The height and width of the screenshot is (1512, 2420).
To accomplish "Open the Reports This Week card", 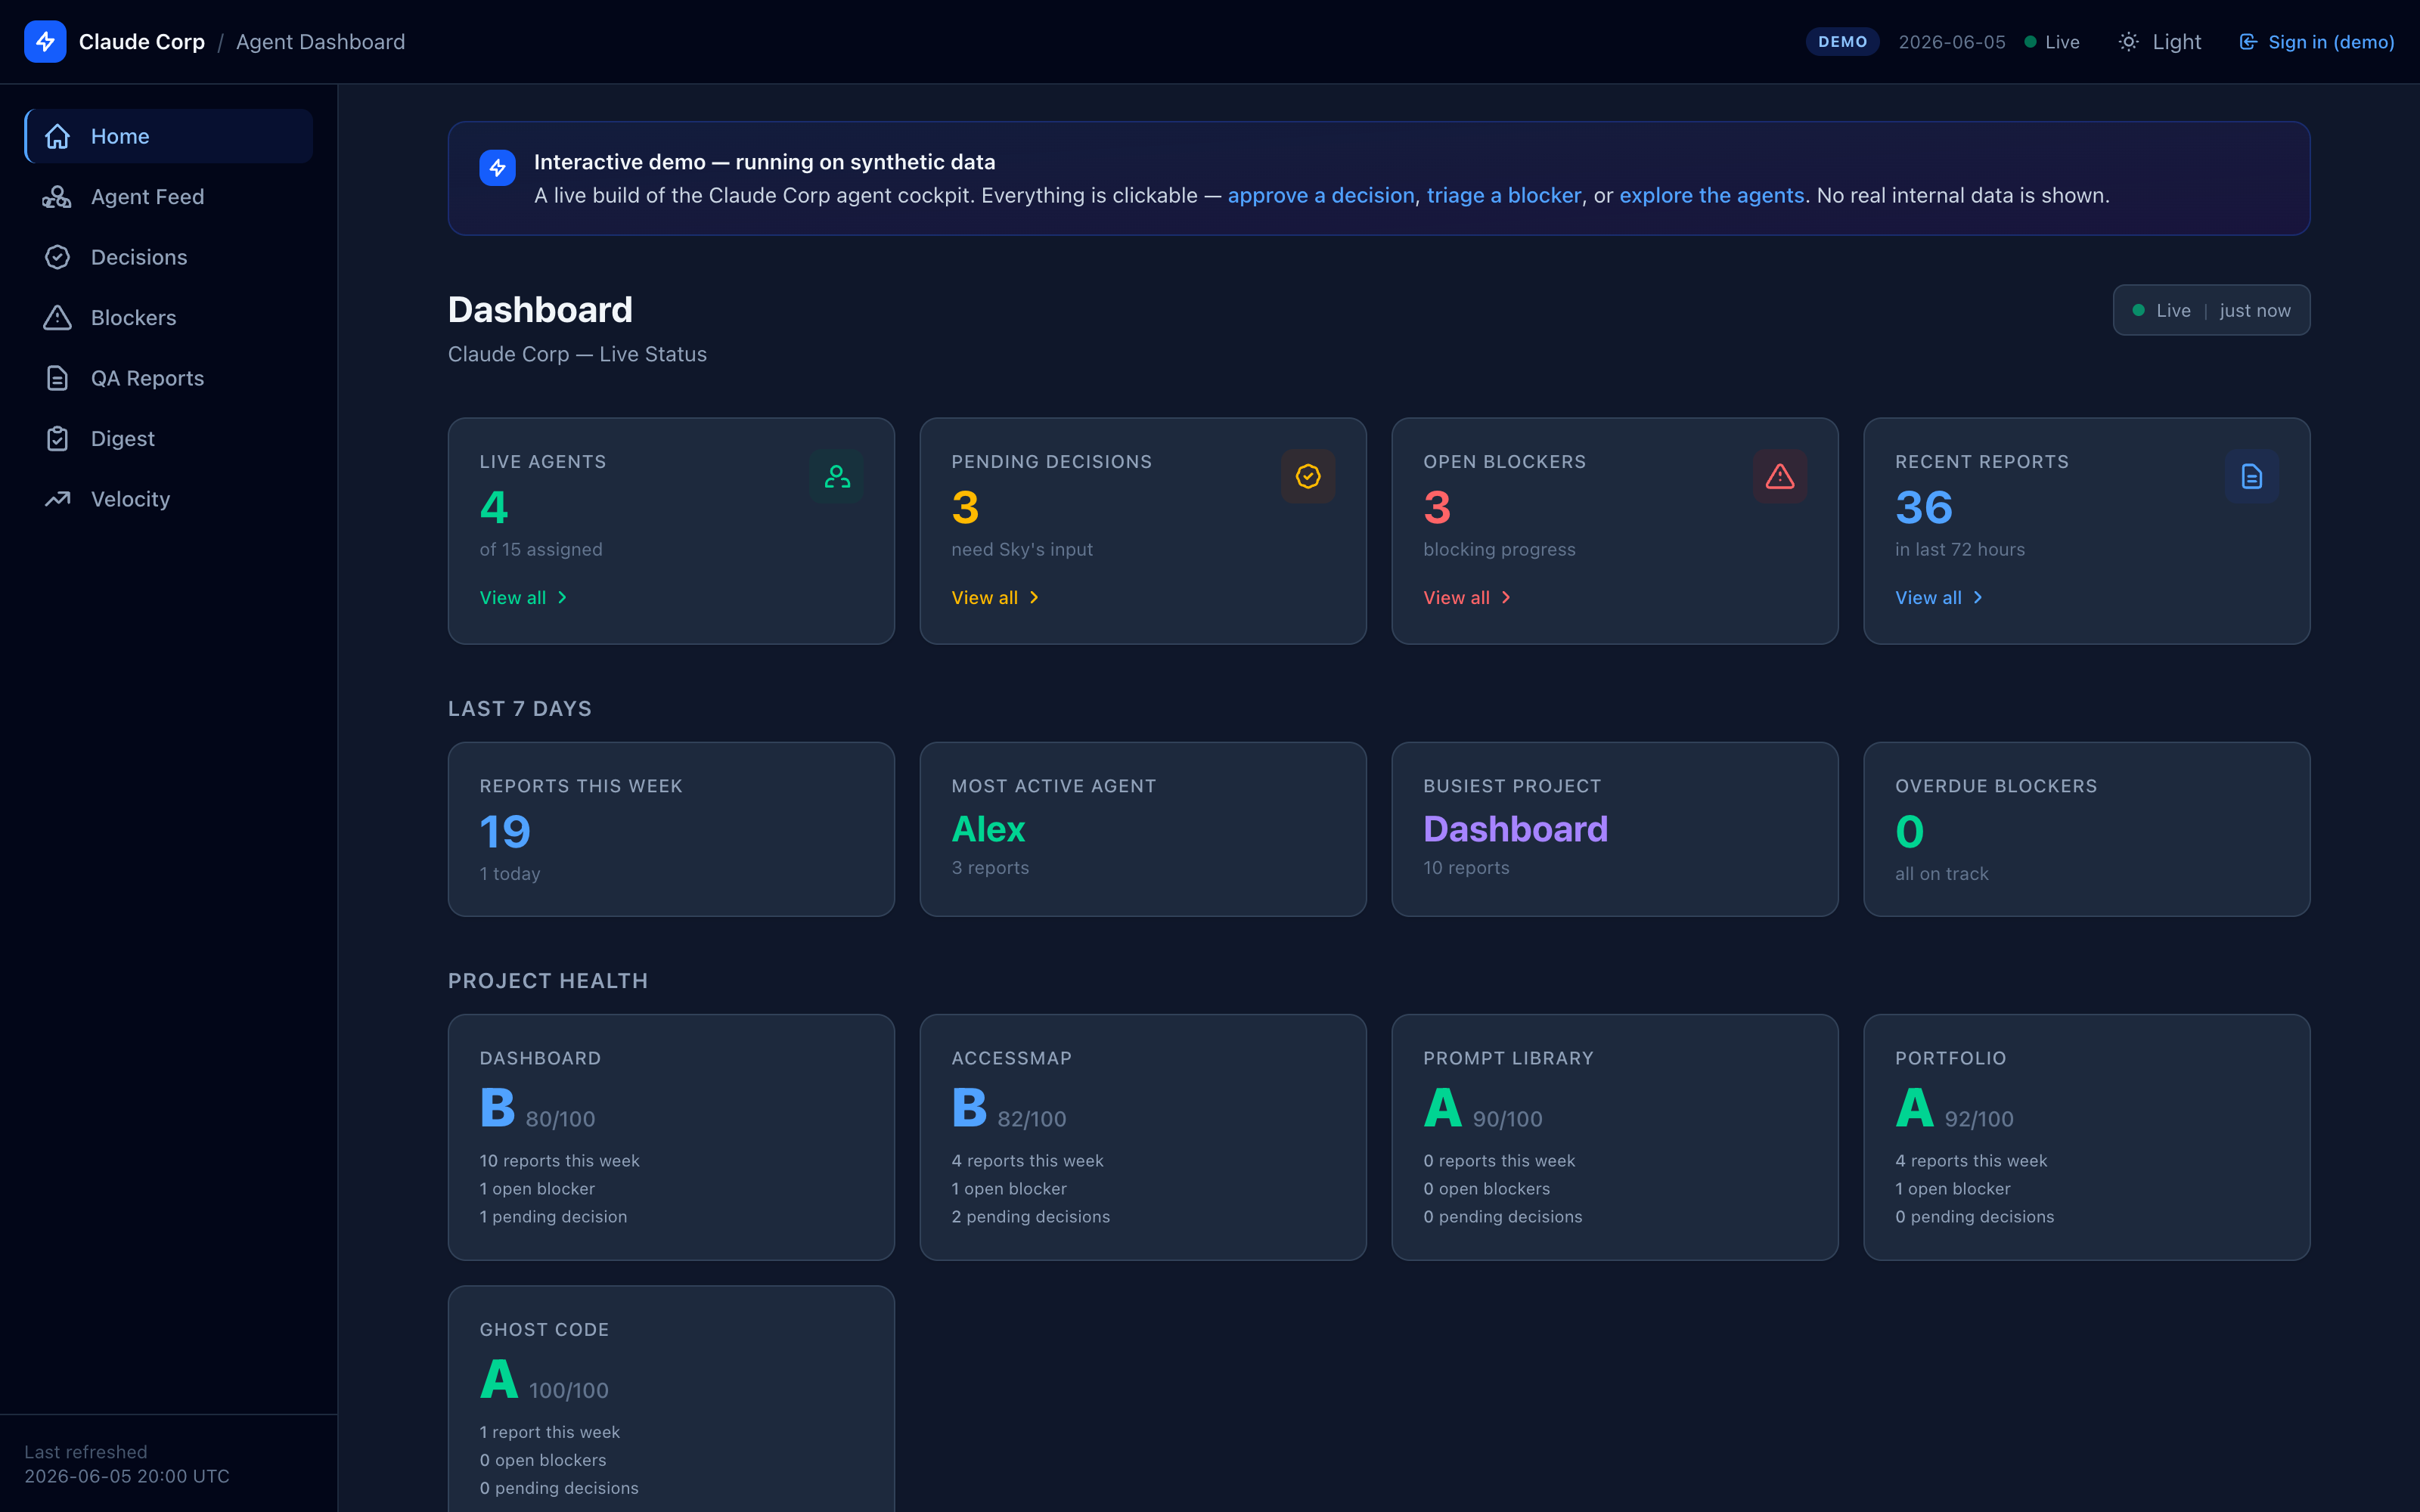I will (671, 829).
